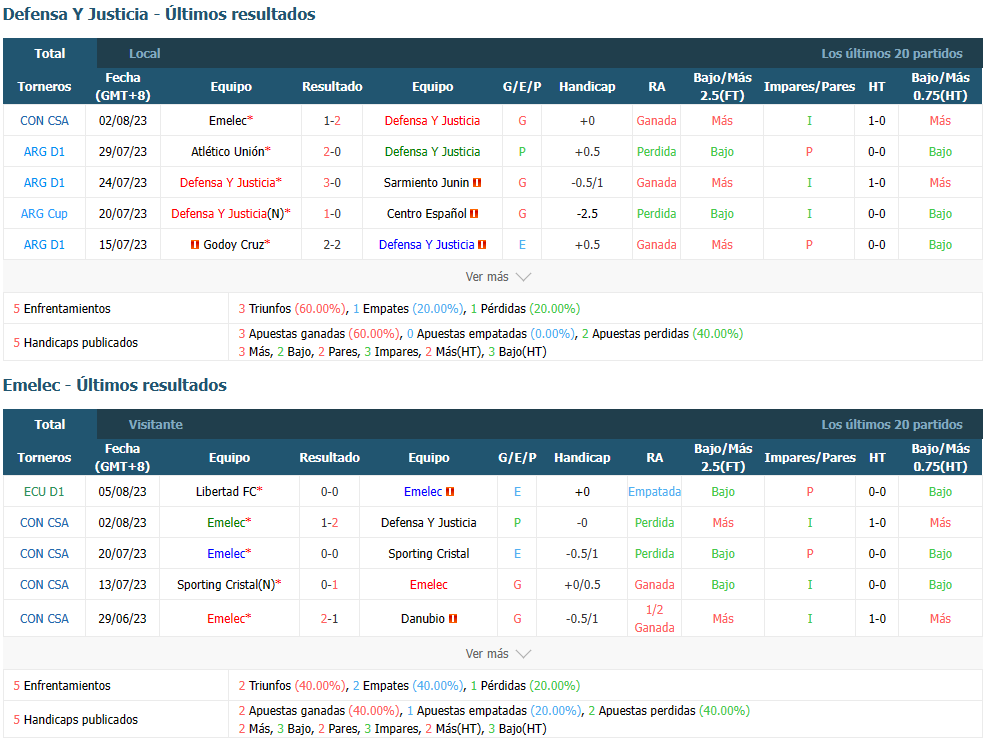
Task: Open ARG D1 tournament link in 15/07/23 row
Action: tap(44, 244)
